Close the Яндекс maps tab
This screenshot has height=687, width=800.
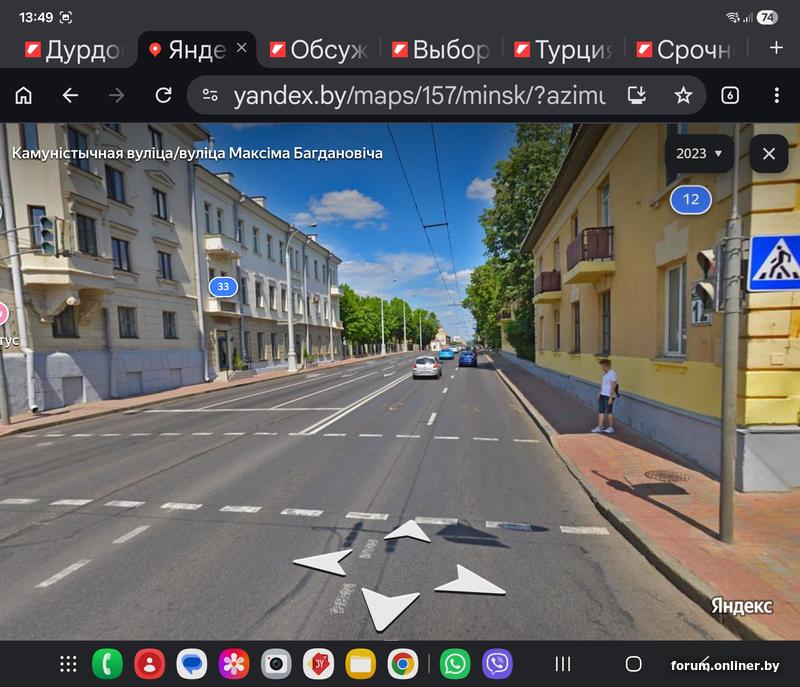242,48
